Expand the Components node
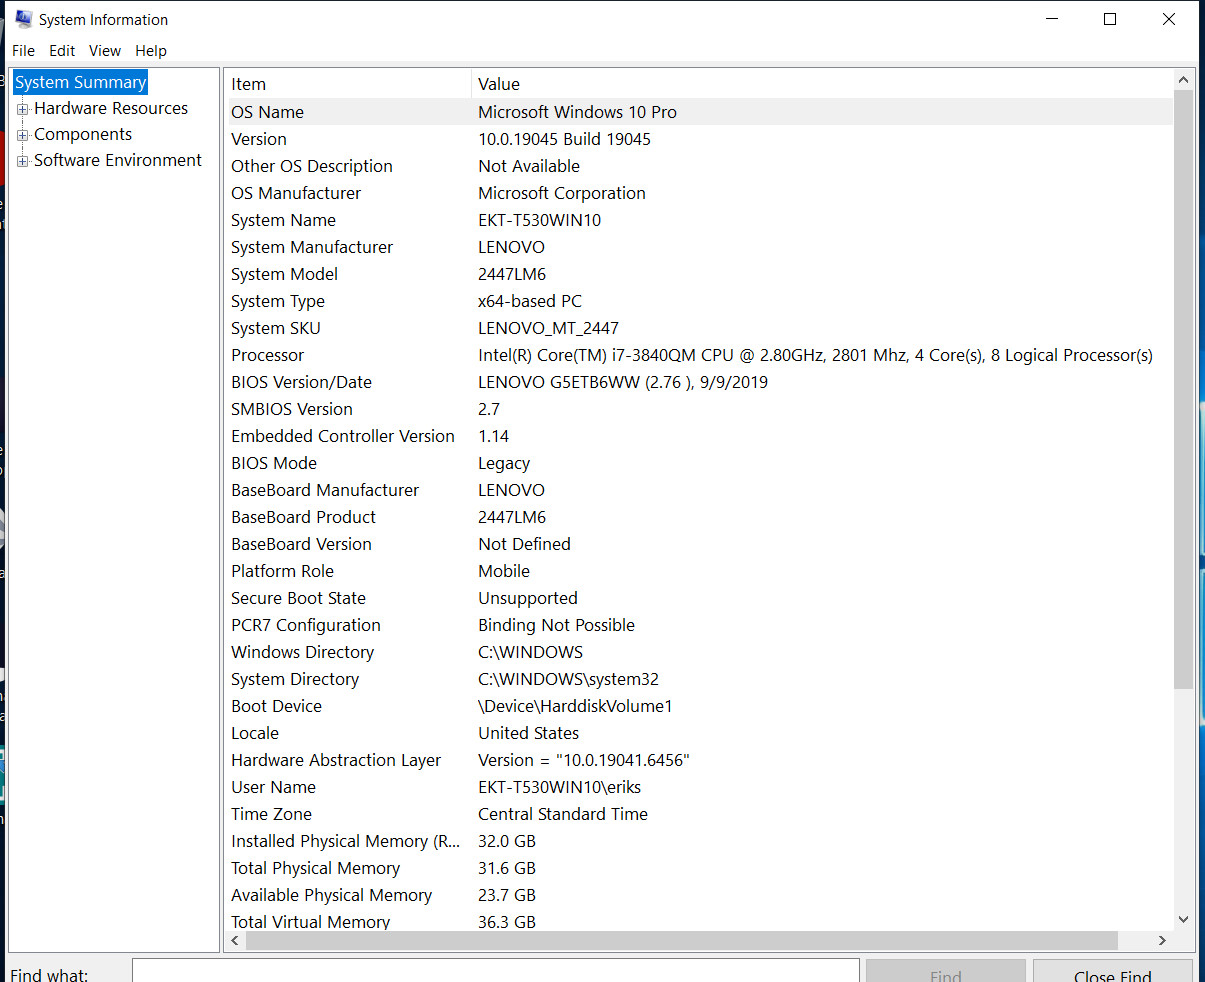1205x982 pixels. [x=22, y=135]
